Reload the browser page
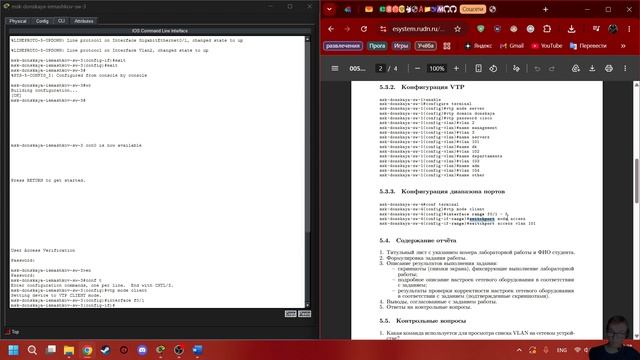 click(364, 29)
